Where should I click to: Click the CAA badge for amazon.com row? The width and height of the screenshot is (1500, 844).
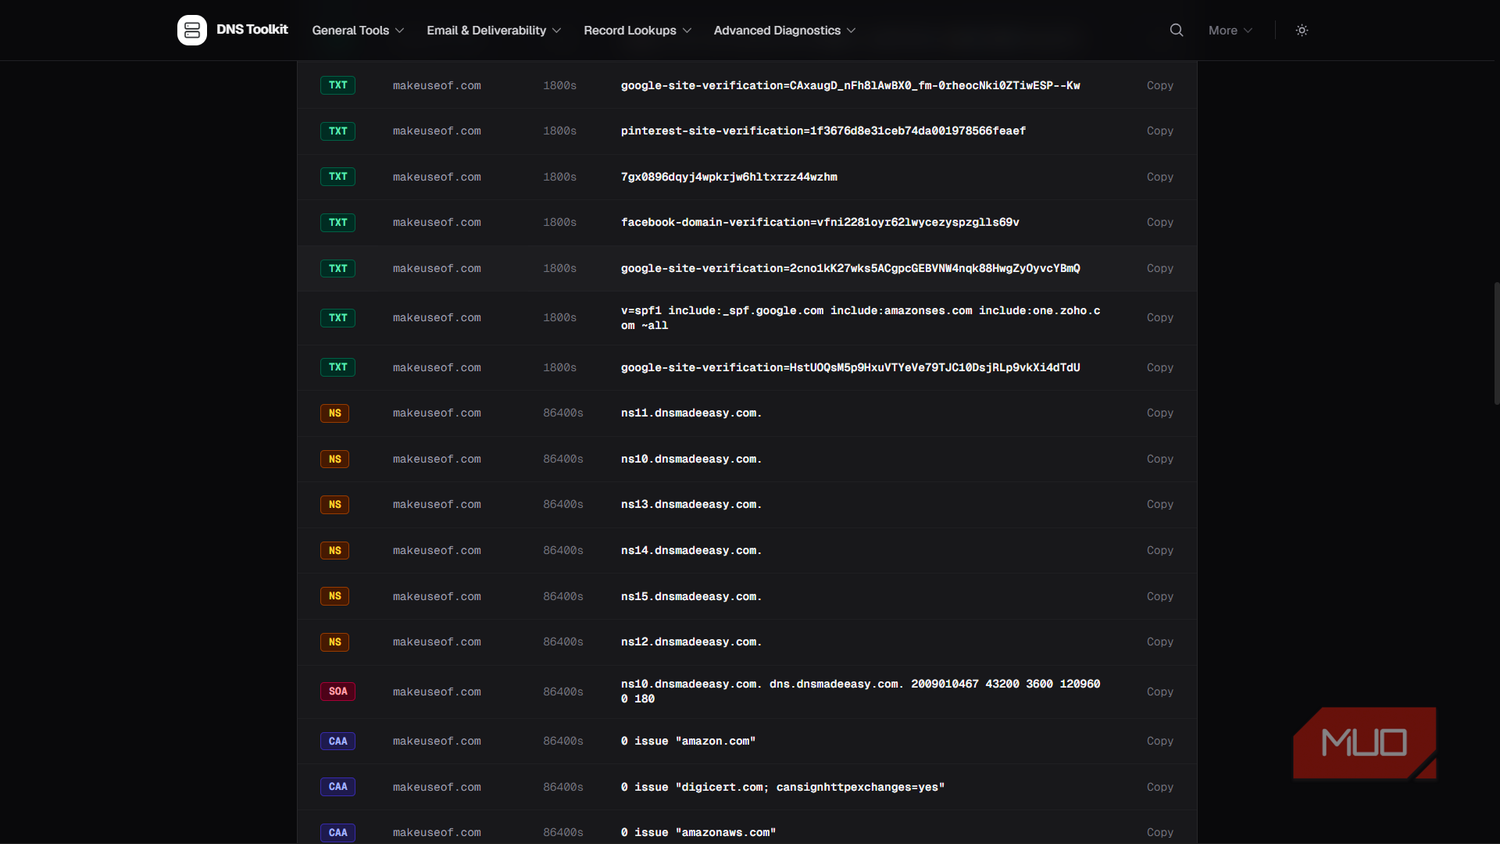click(x=338, y=741)
